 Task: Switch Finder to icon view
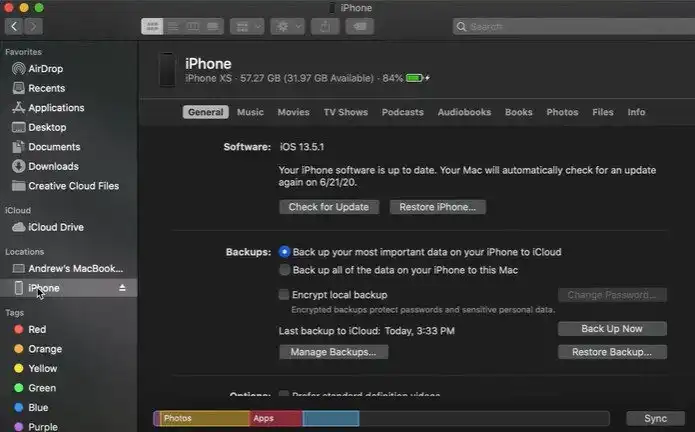click(152, 27)
